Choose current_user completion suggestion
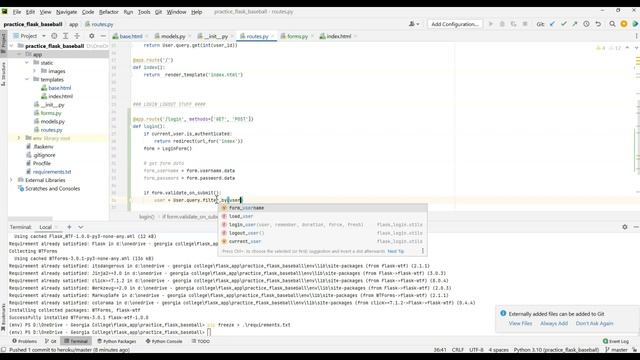 (322, 241)
